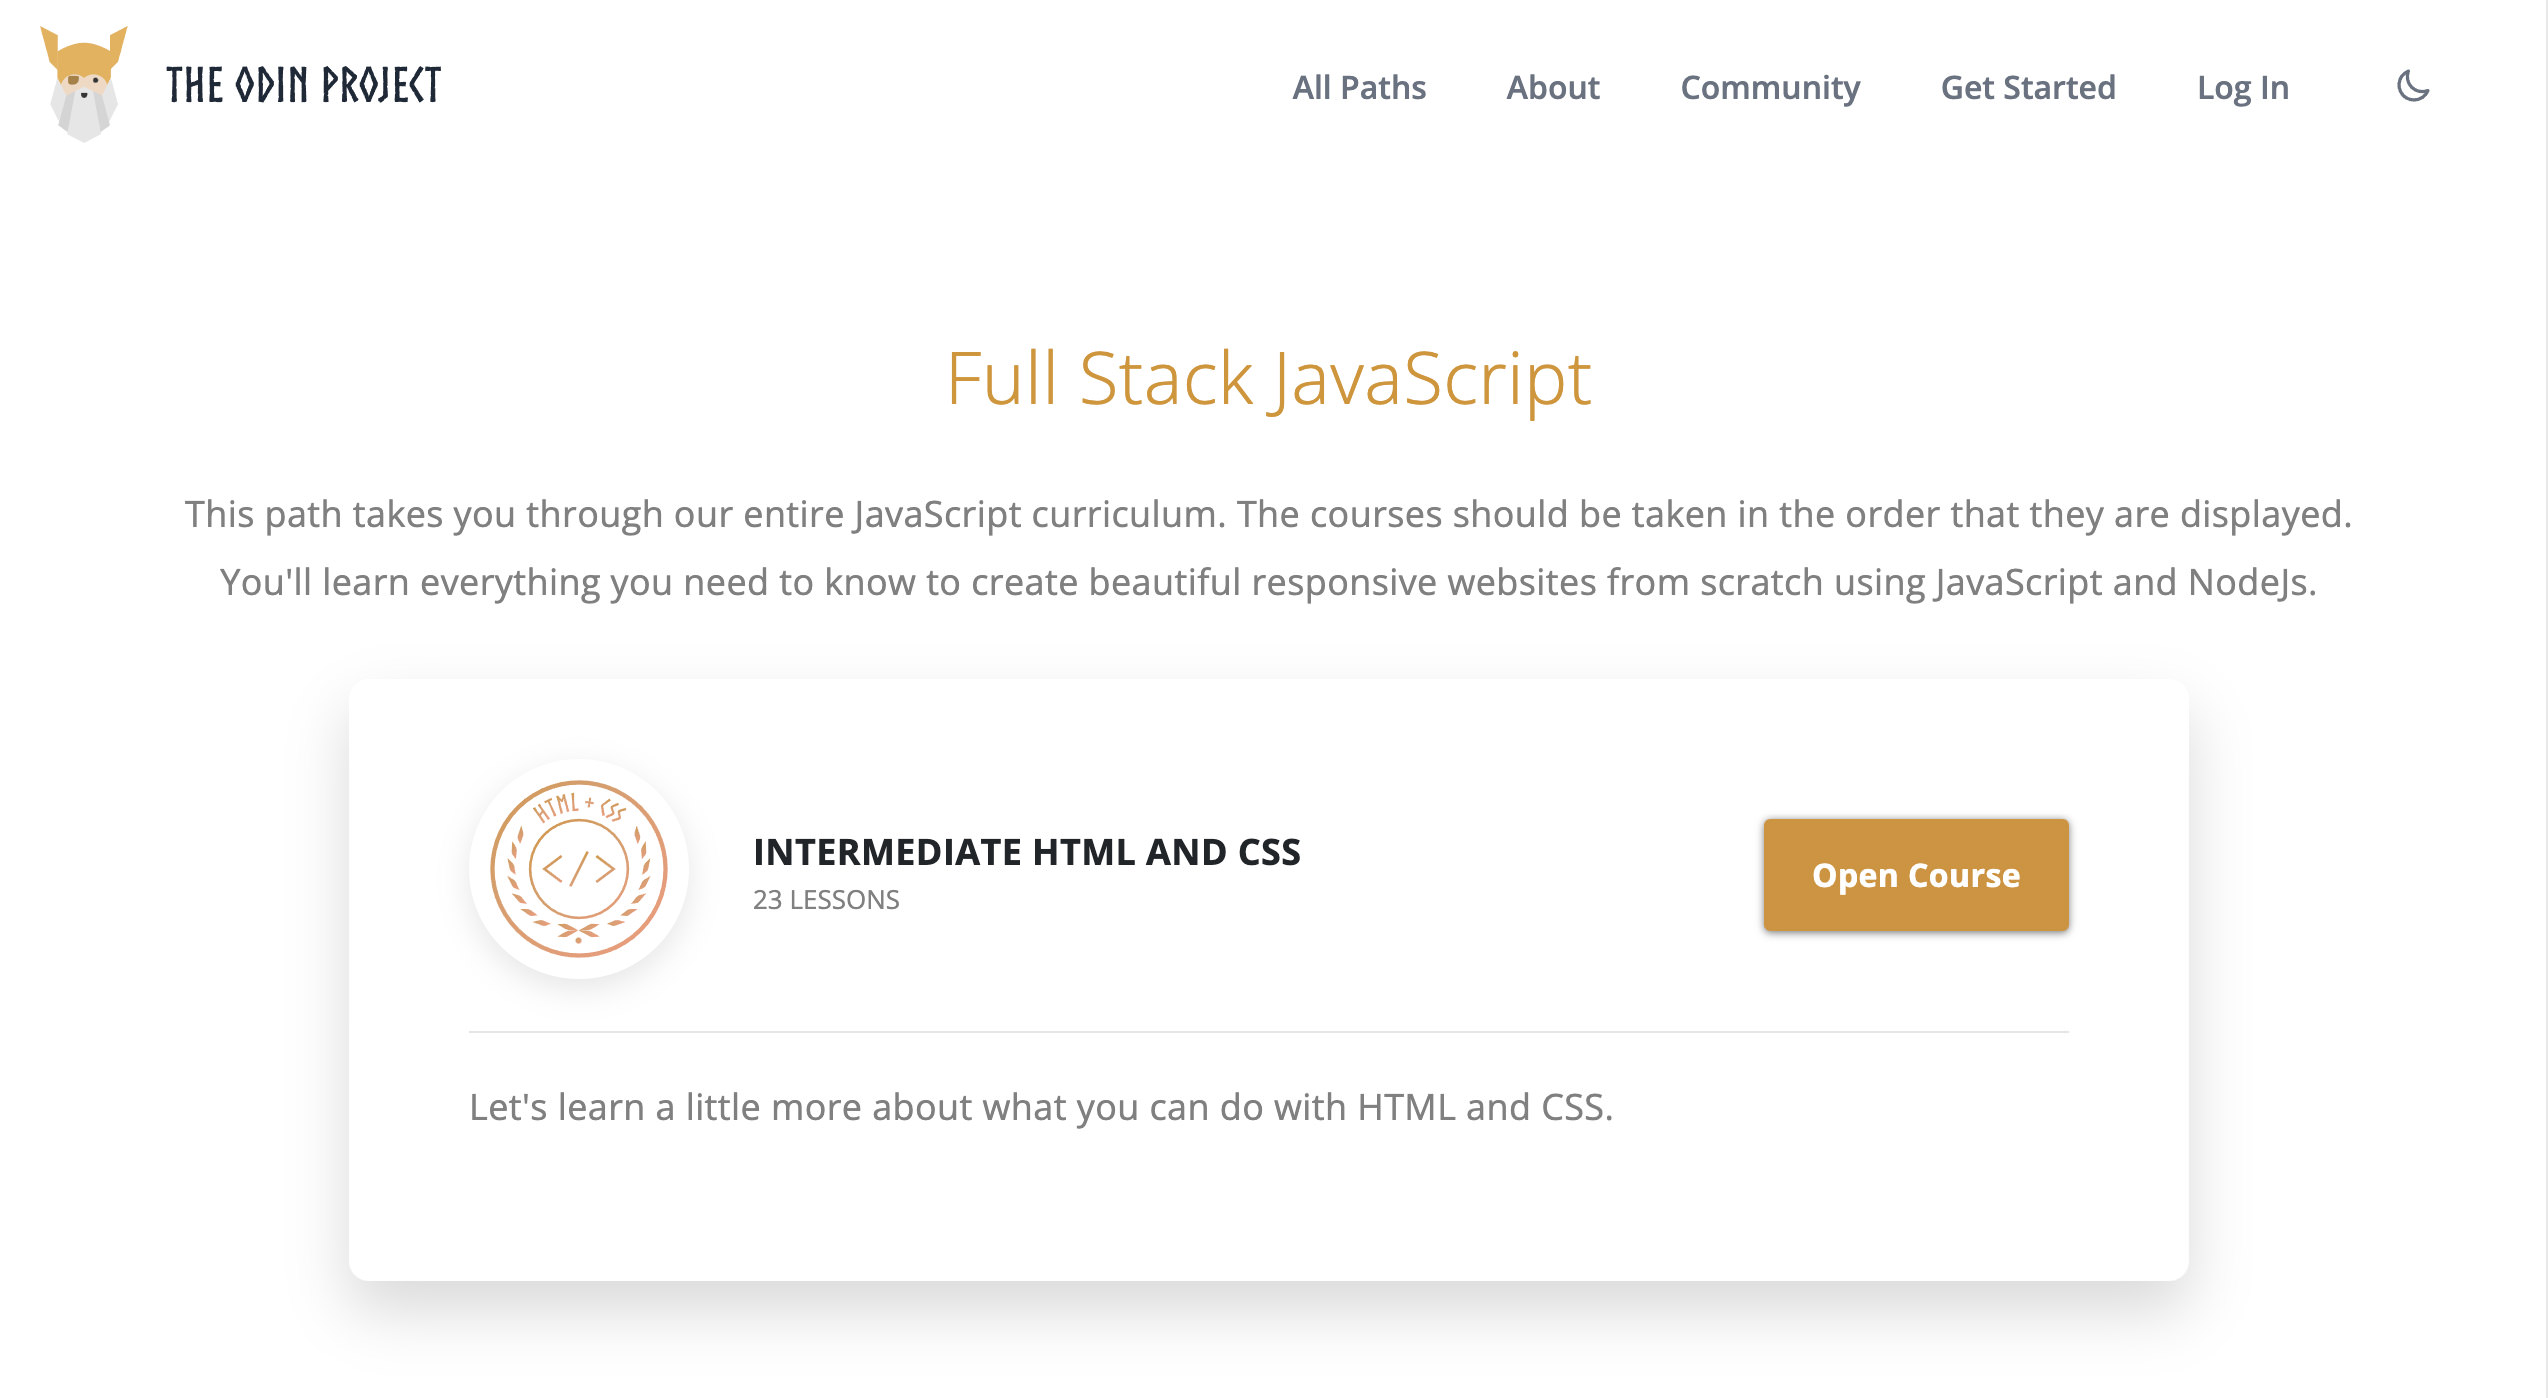Click the 'You'll learn everything you need' line

pyautogui.click(x=1268, y=583)
